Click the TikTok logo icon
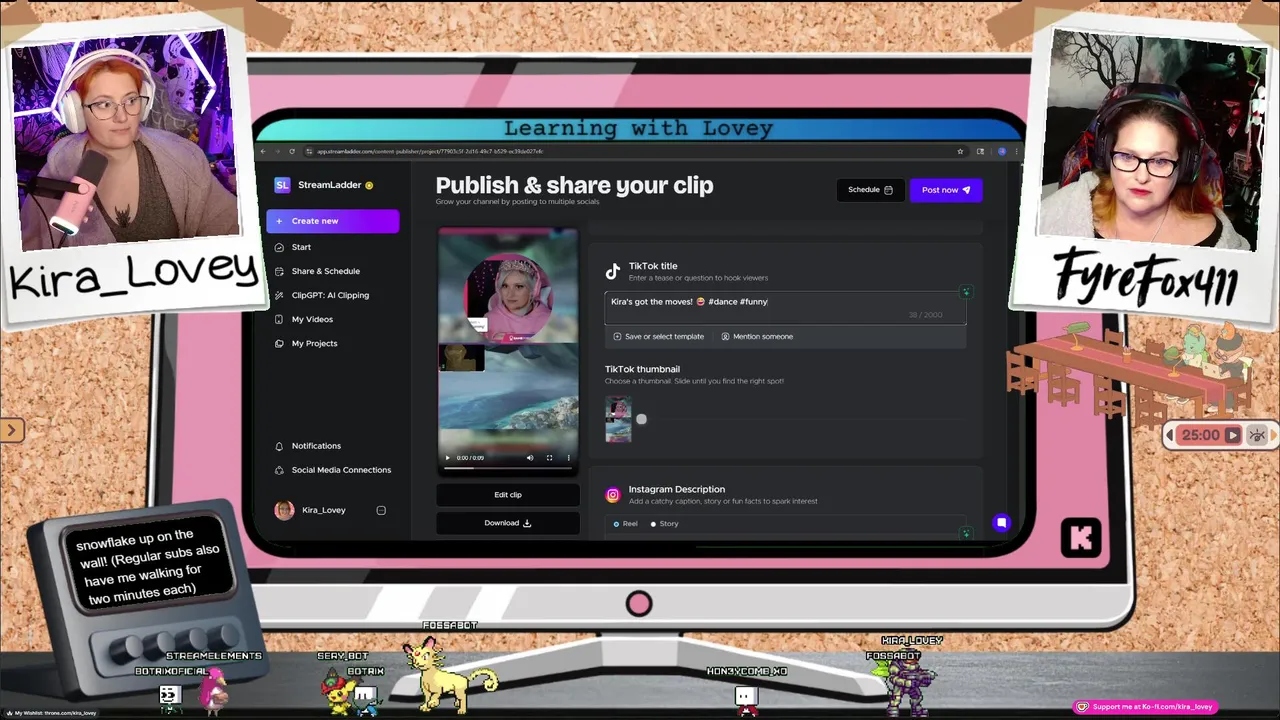 [613, 271]
